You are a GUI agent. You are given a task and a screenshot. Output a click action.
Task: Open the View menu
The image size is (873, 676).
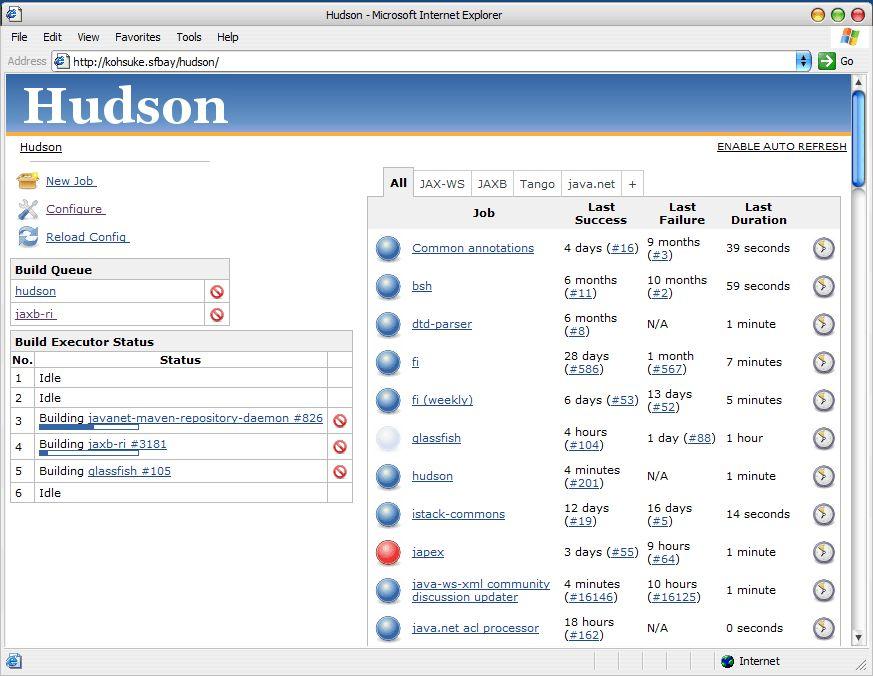[x=88, y=37]
